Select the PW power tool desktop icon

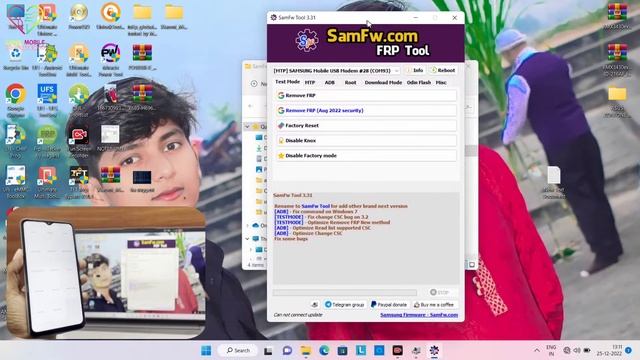click(110, 60)
